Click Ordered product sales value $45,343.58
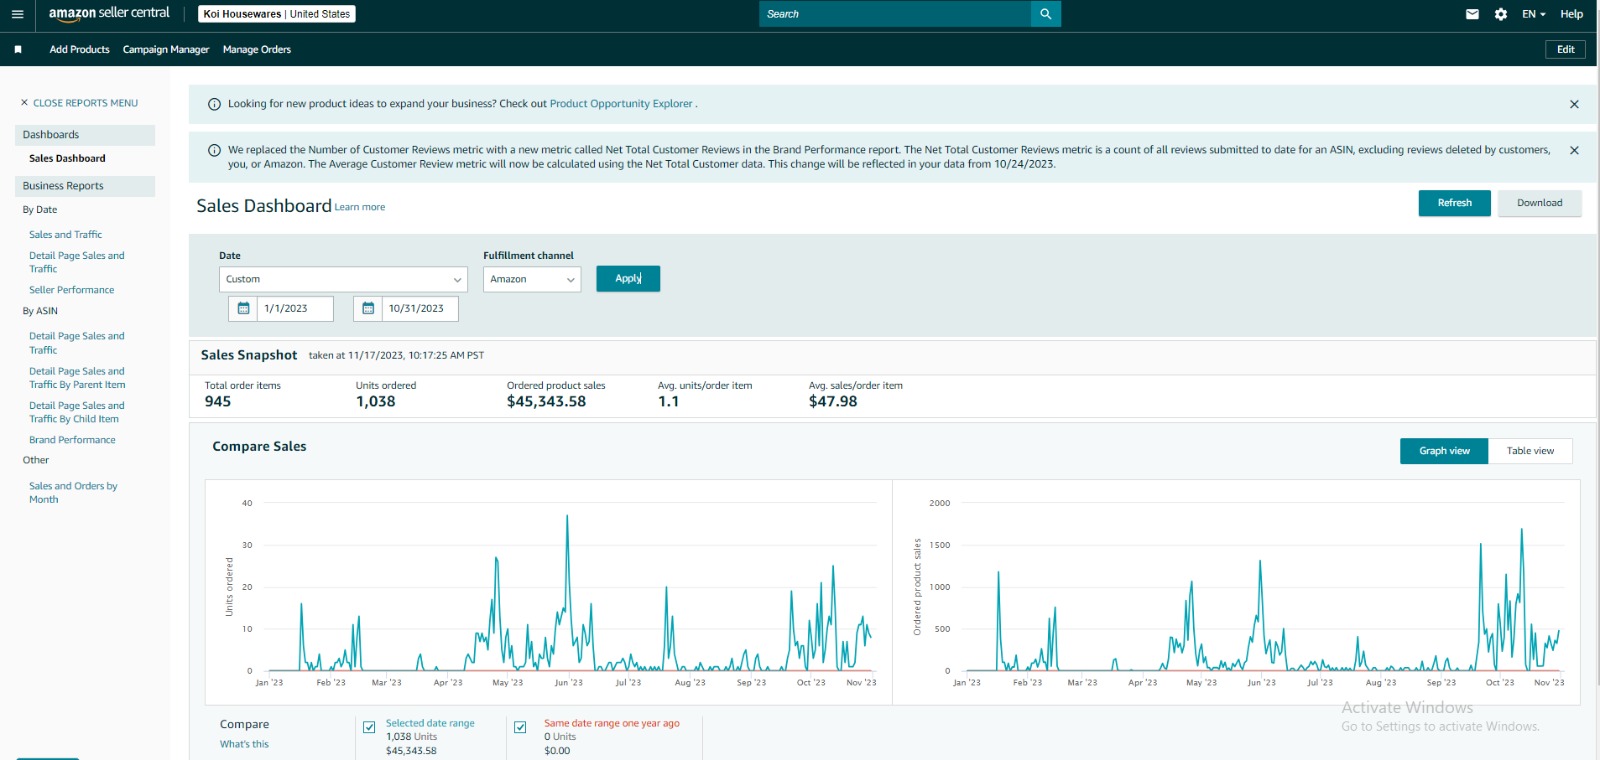1600x760 pixels. 546,402
